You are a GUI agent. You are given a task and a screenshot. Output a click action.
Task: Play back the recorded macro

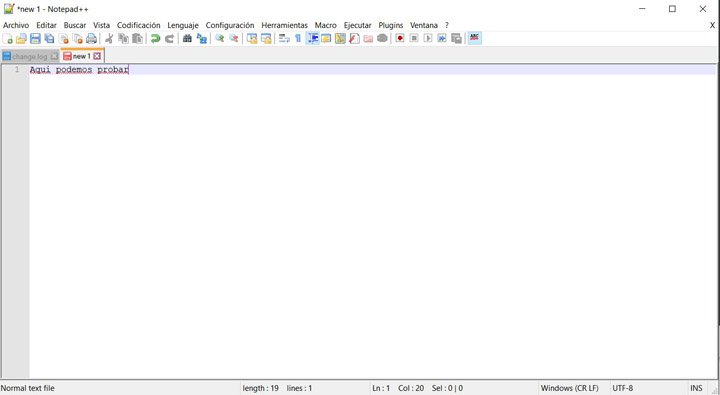click(x=428, y=39)
